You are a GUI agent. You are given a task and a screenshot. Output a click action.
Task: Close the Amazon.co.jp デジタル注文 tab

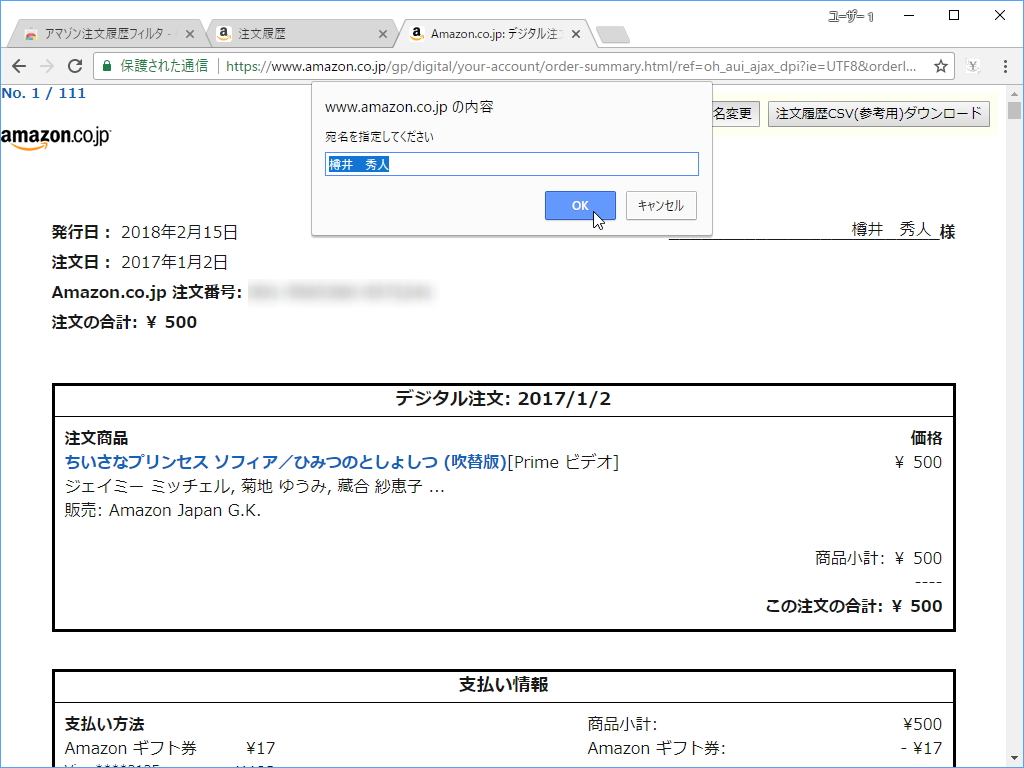coord(575,32)
